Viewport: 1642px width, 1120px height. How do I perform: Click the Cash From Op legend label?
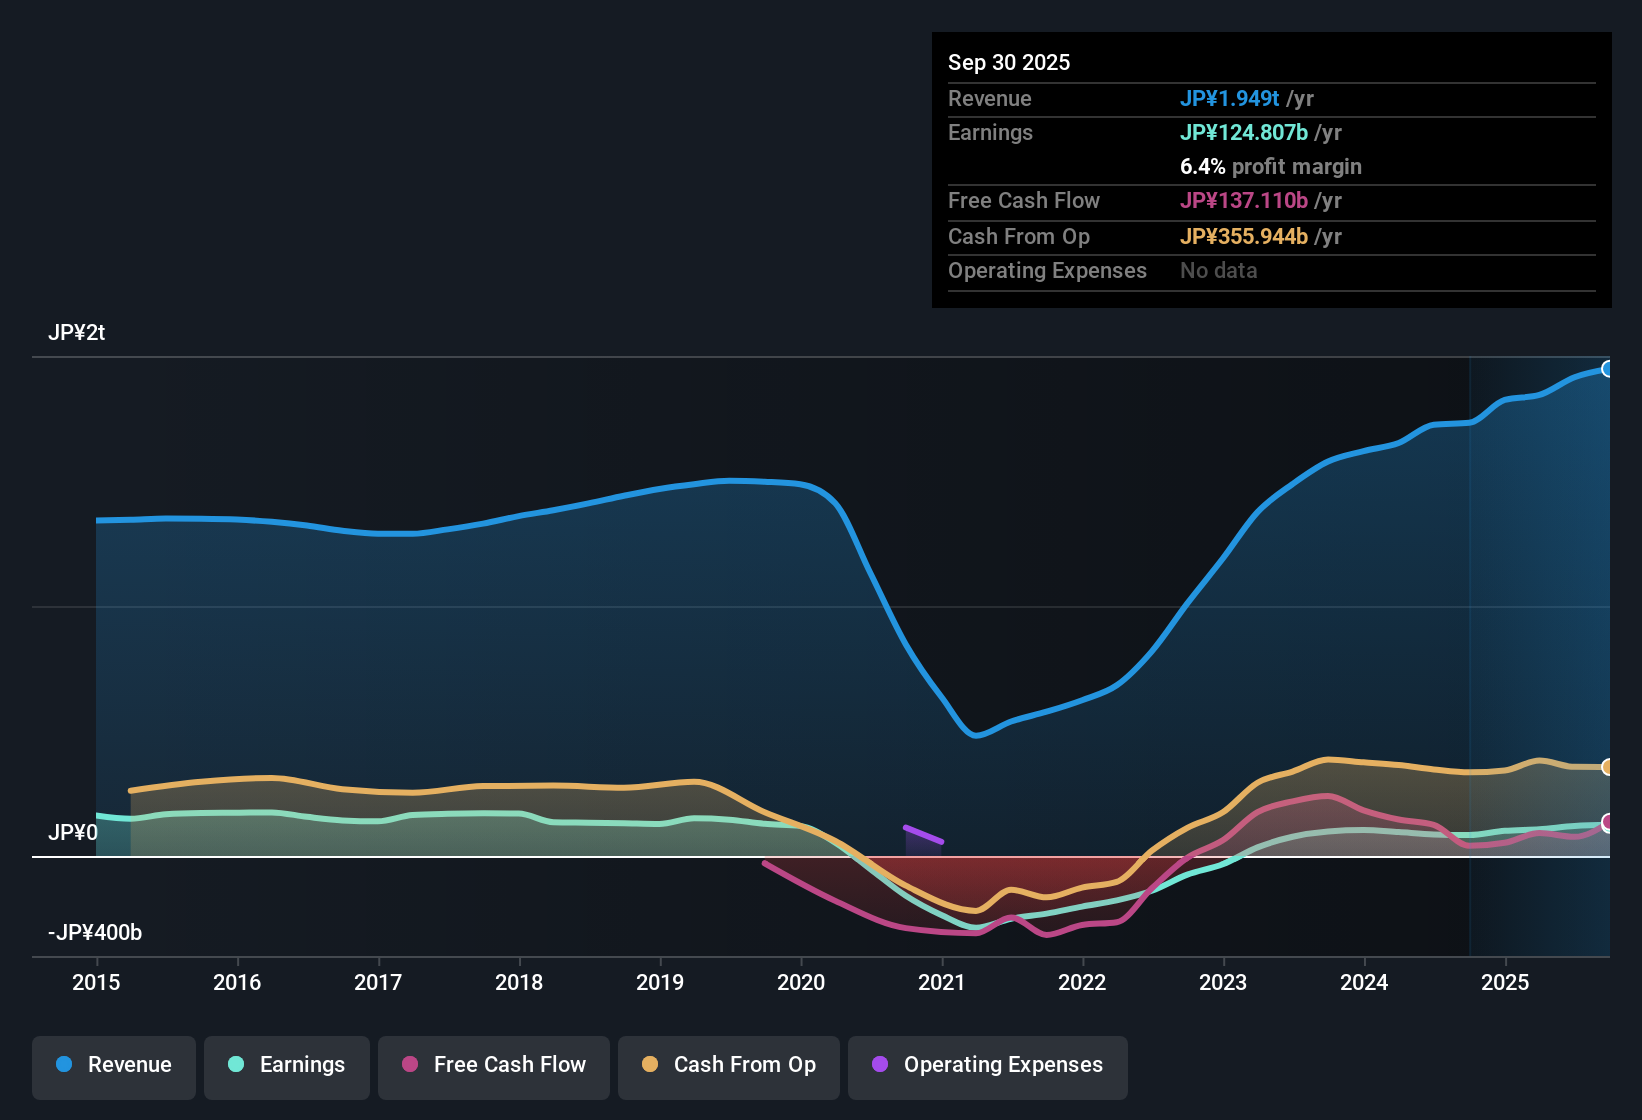tap(744, 1065)
